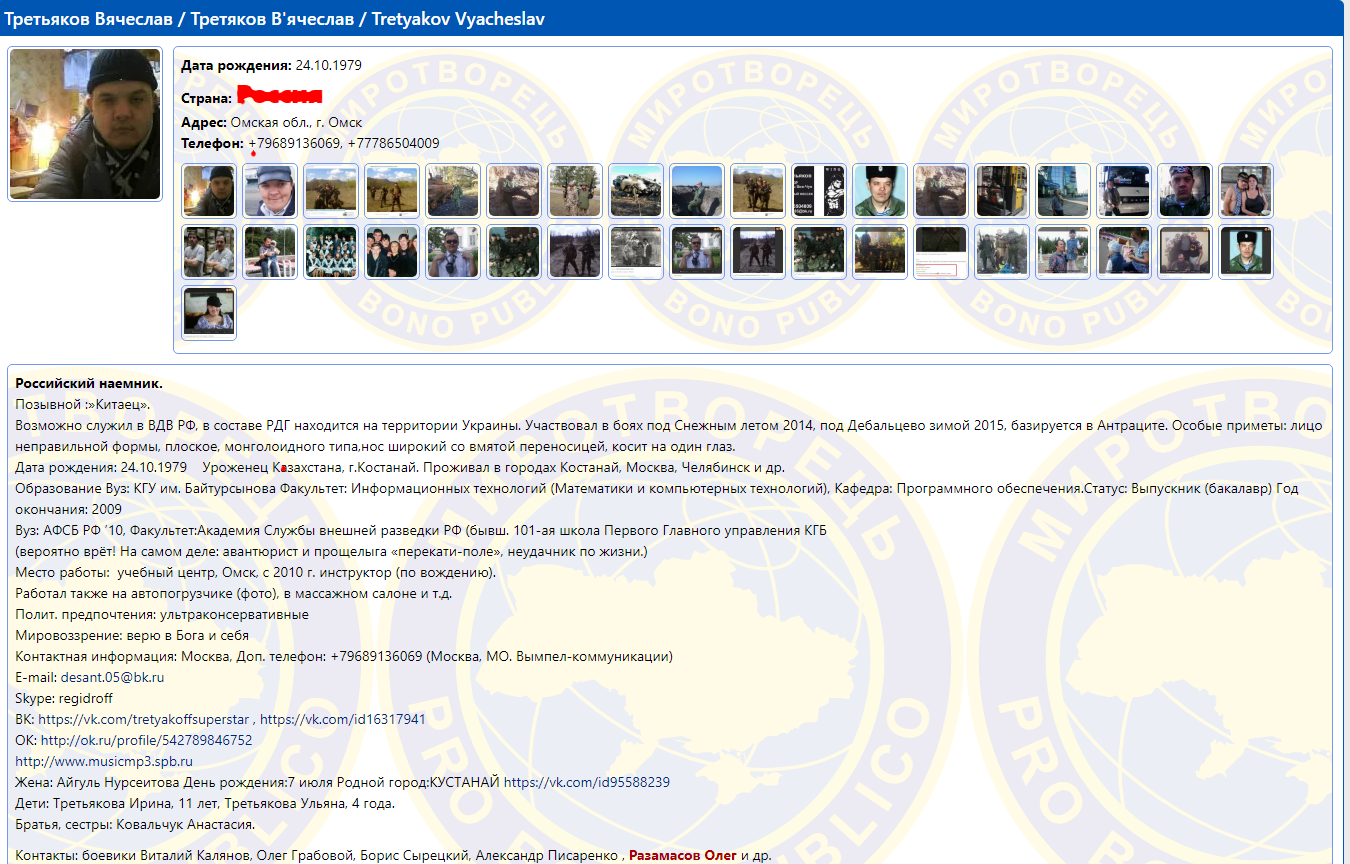Open the vk.com/id16317941 link
This screenshot has width=1350, height=864.
(343, 719)
